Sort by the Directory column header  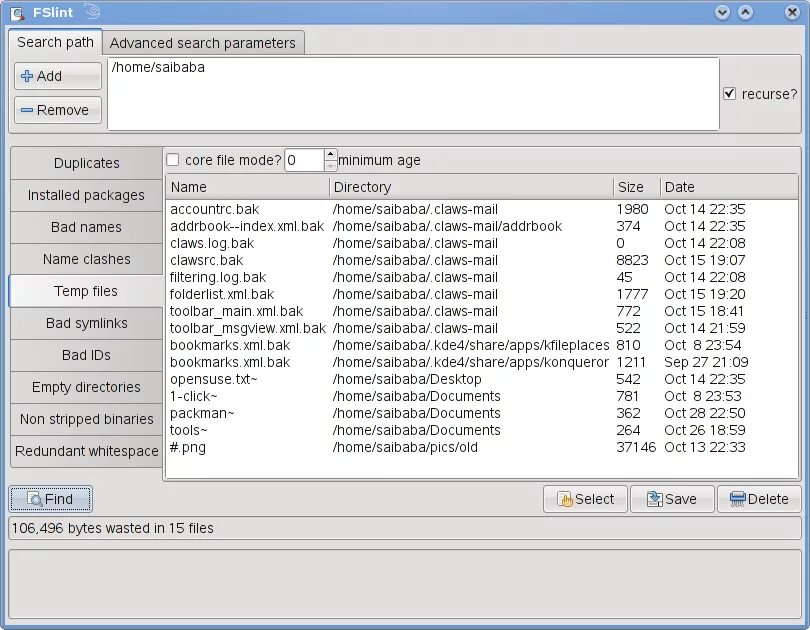point(471,187)
